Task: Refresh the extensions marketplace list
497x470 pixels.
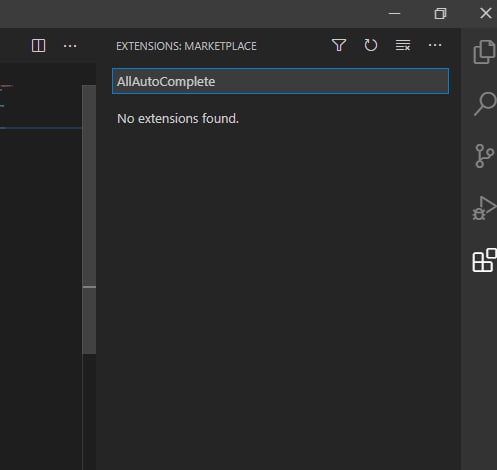Action: point(371,45)
